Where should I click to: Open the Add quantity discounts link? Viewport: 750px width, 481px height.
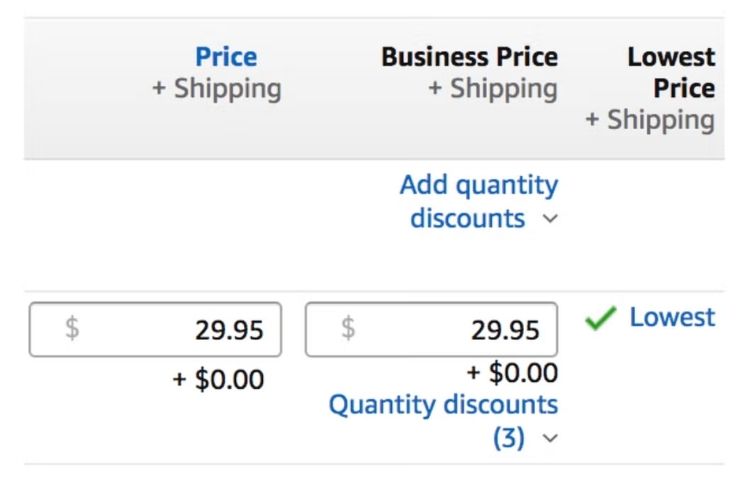click(x=478, y=186)
